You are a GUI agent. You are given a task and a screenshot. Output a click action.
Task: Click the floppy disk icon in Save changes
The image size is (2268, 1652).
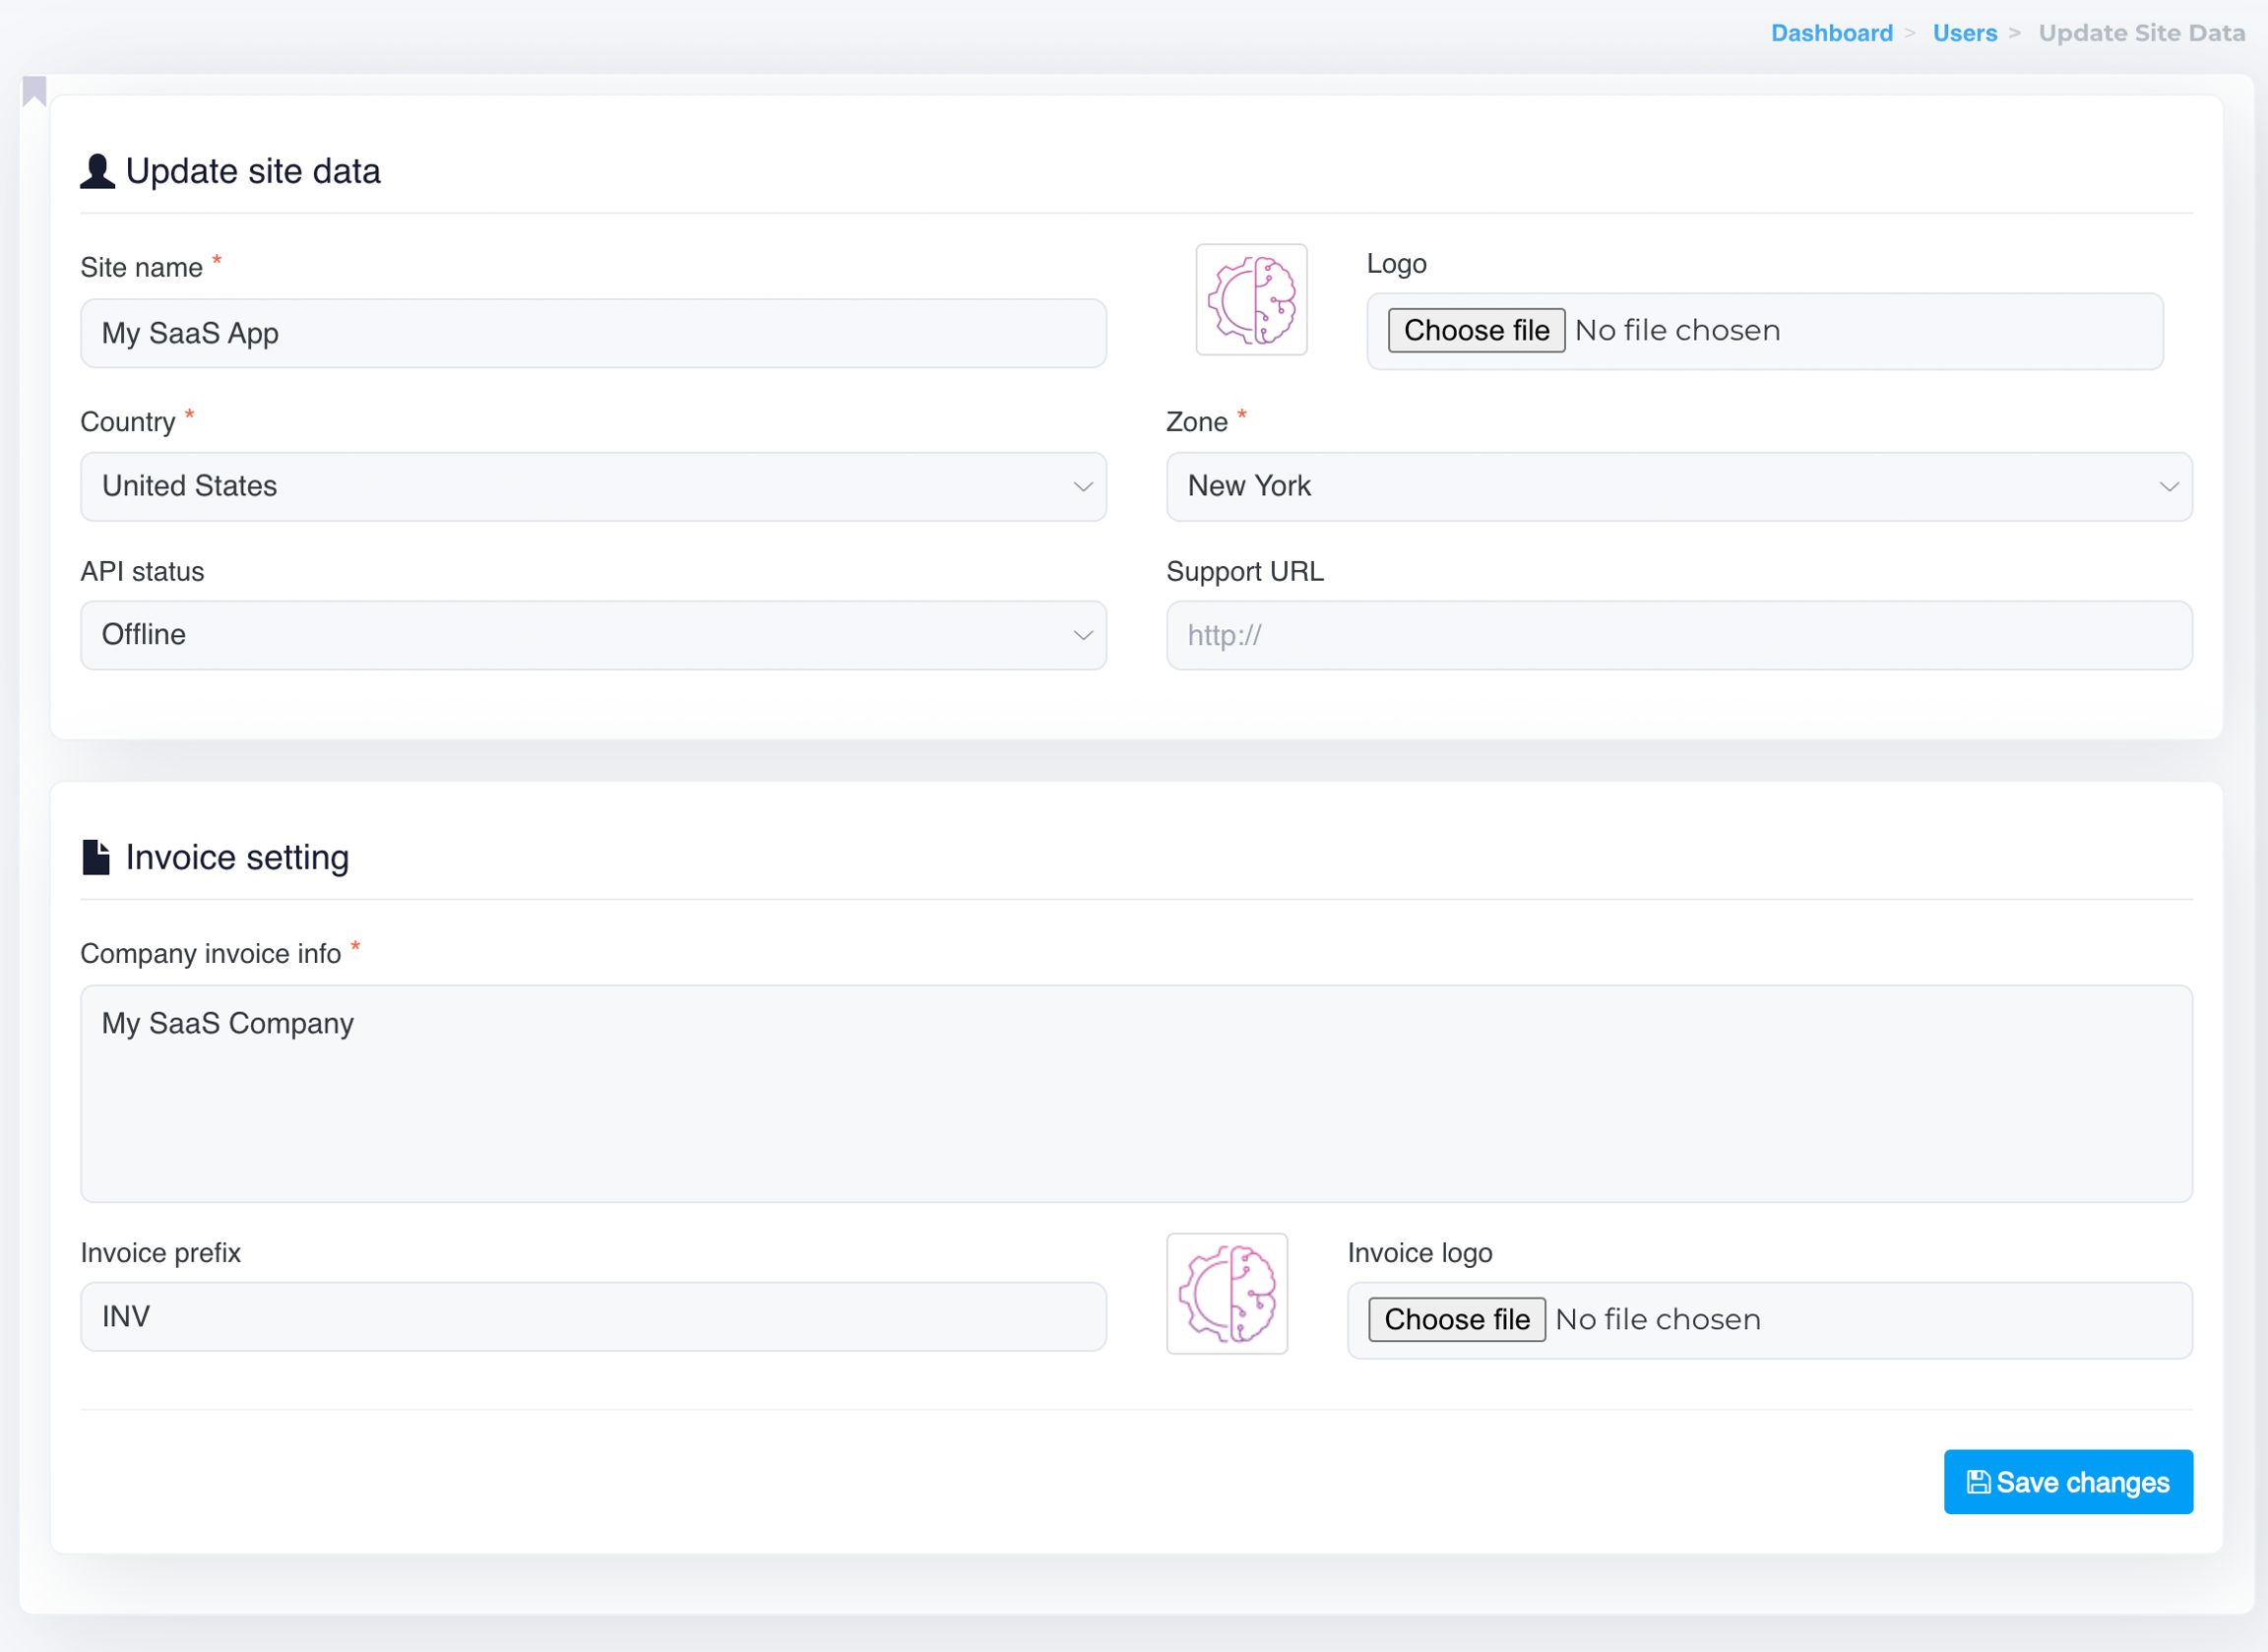tap(1977, 1482)
